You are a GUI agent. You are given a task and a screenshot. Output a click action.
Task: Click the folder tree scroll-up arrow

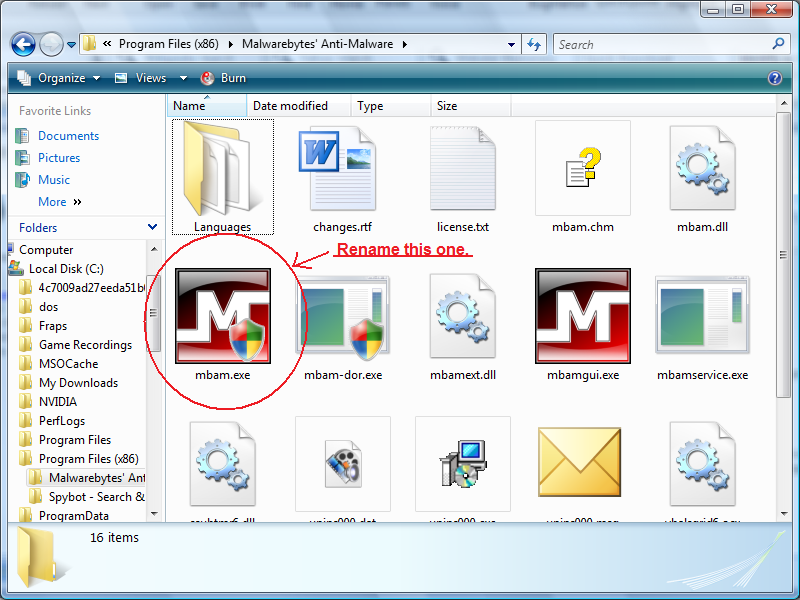(x=154, y=249)
